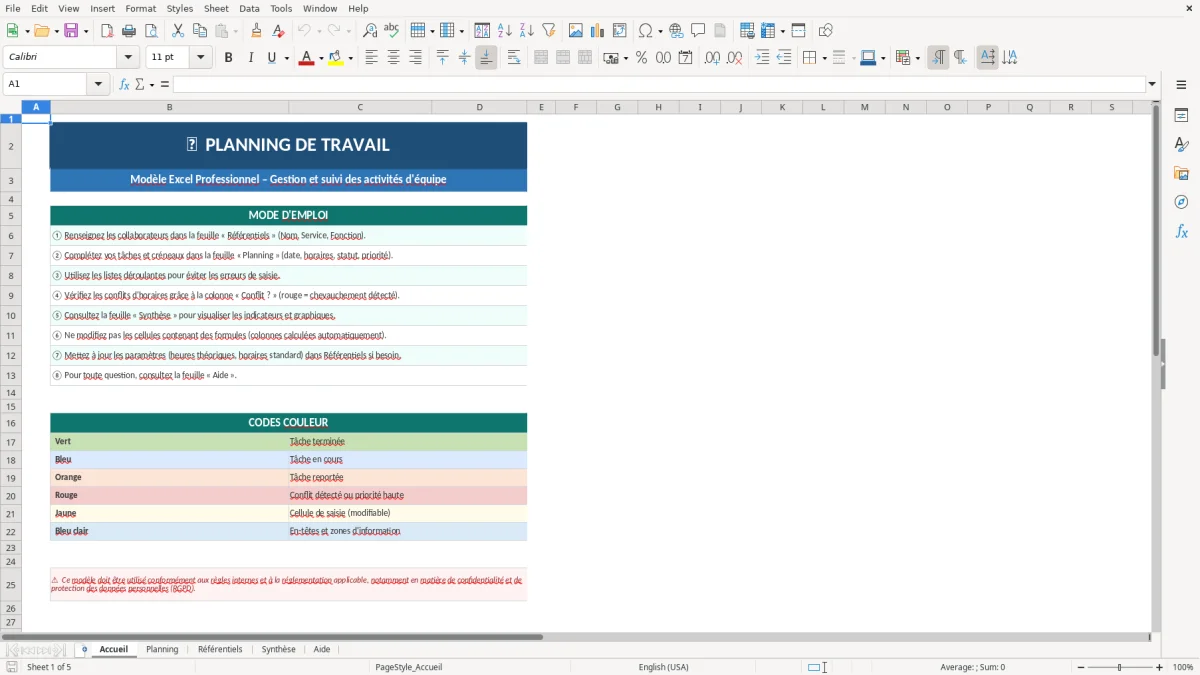Screen dimensions: 1200x675
Task: Toggle the AutoFilter funnel icon
Action: tap(549, 31)
